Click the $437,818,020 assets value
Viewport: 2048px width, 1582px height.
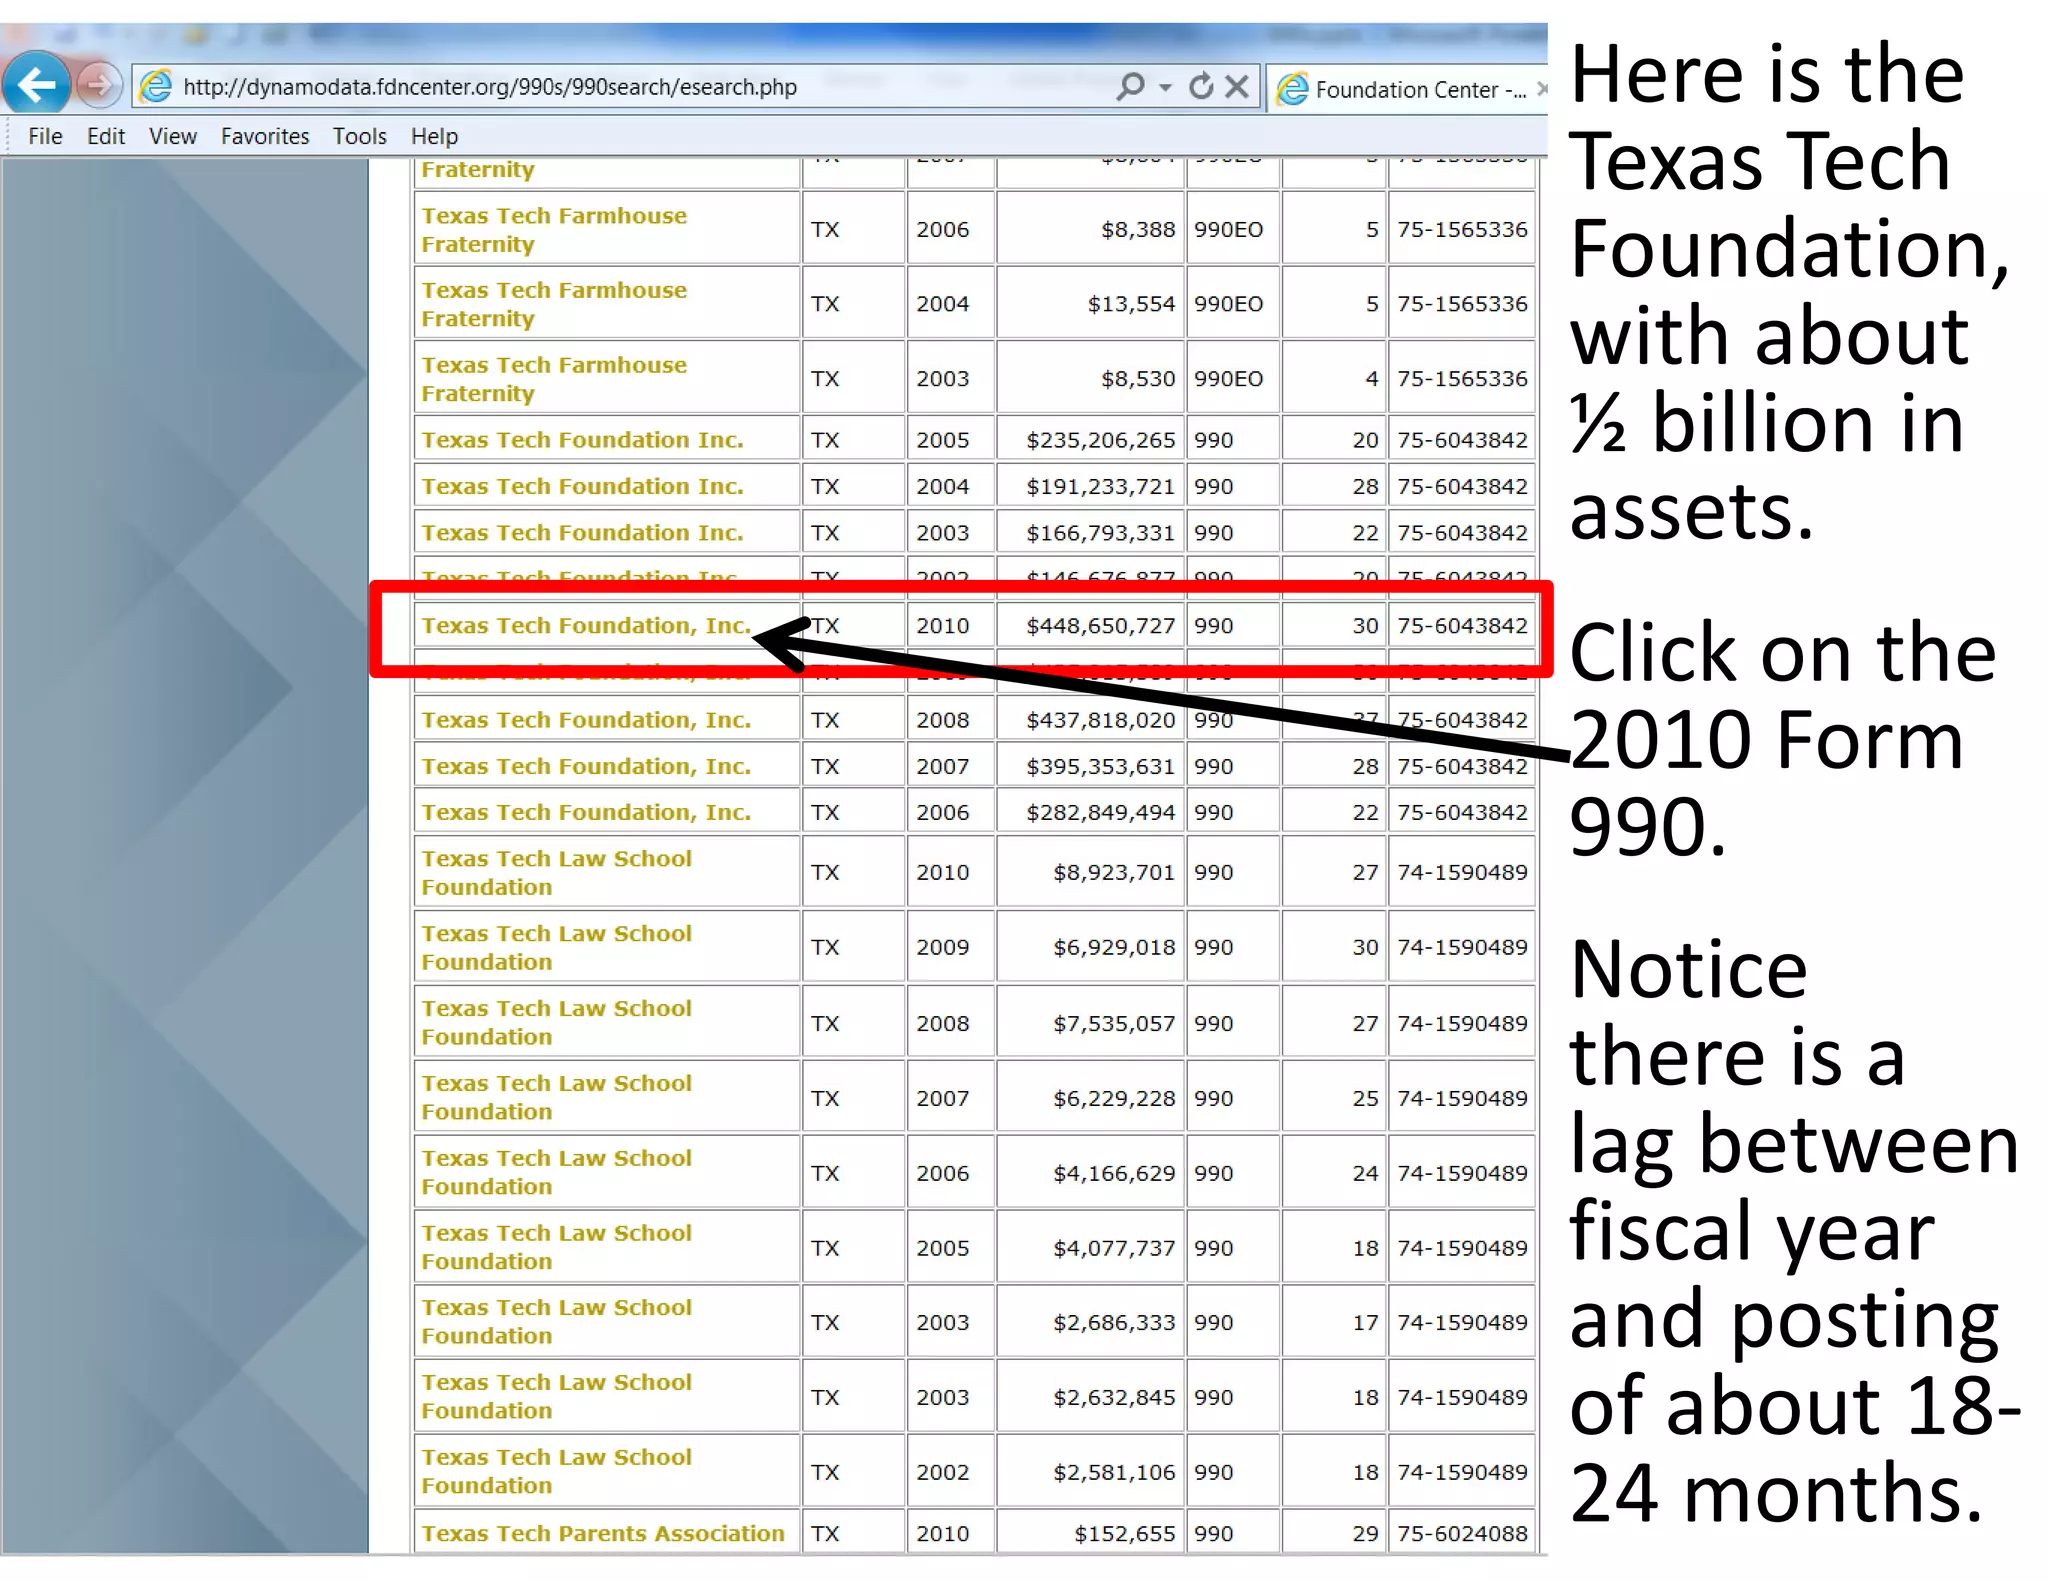(1100, 720)
